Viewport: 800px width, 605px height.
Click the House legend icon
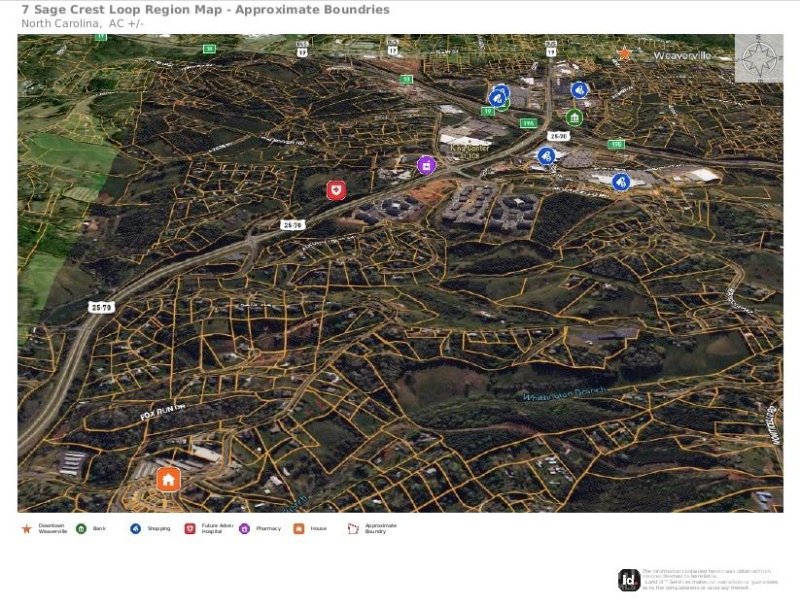point(298,528)
